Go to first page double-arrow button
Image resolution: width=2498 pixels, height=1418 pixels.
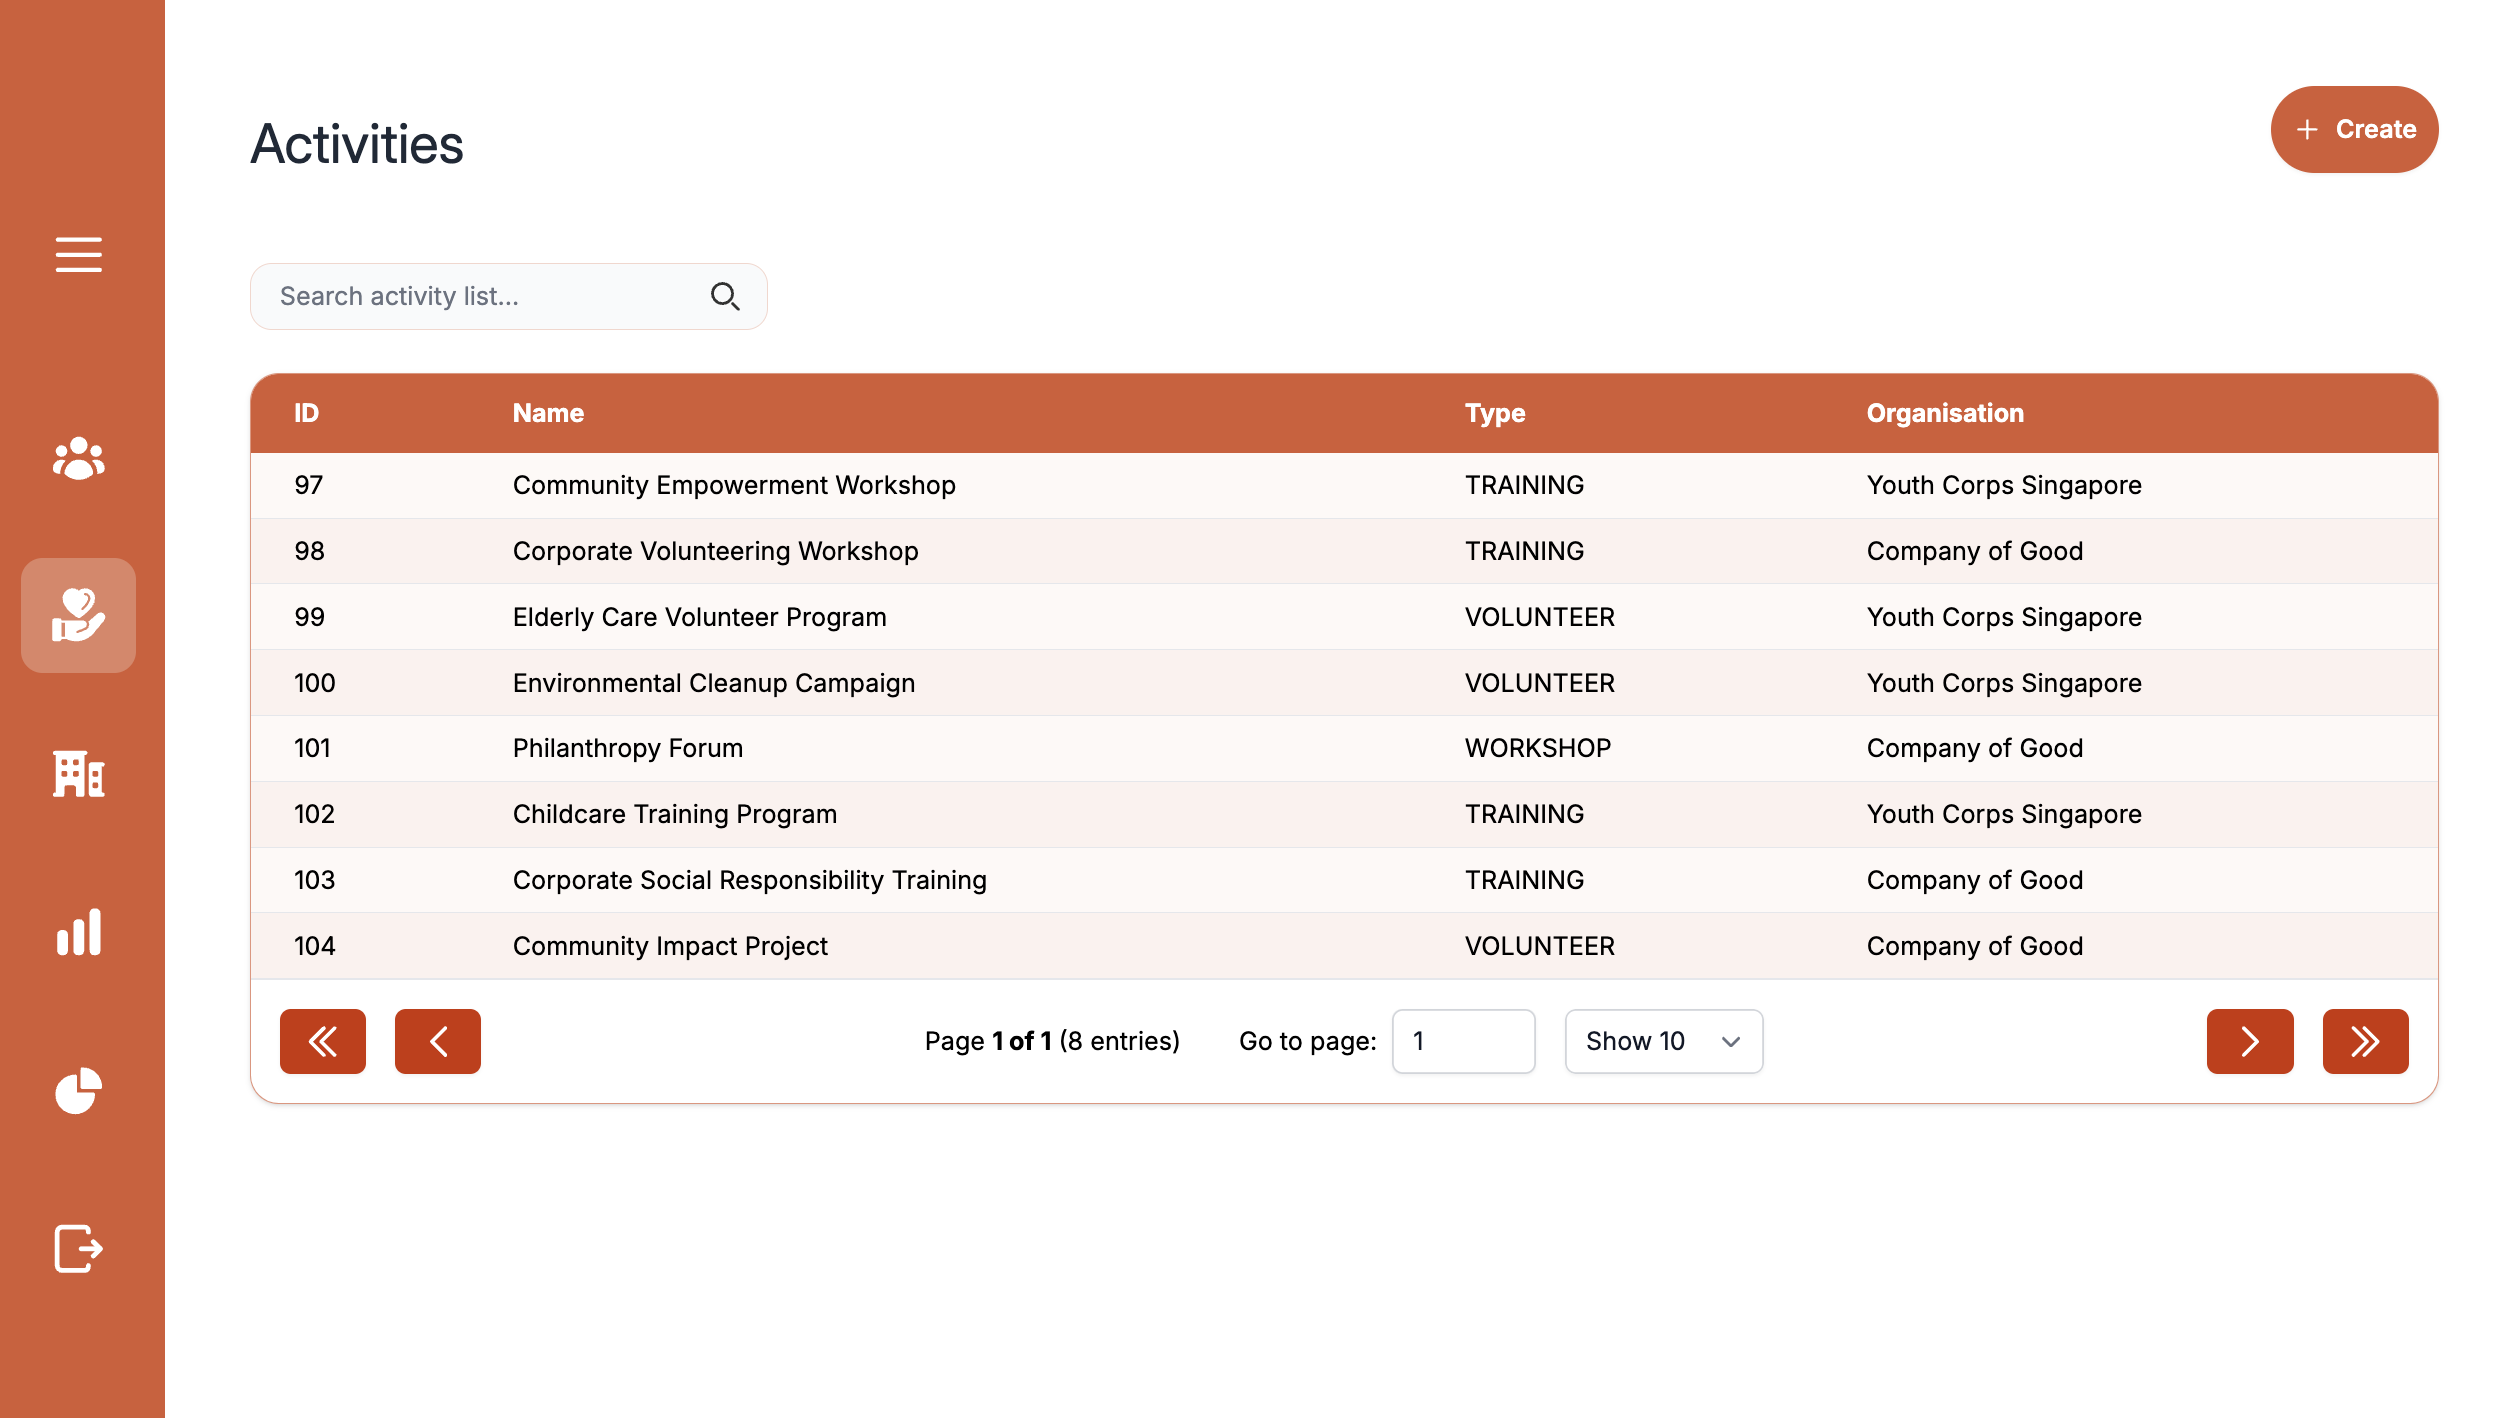(322, 1041)
